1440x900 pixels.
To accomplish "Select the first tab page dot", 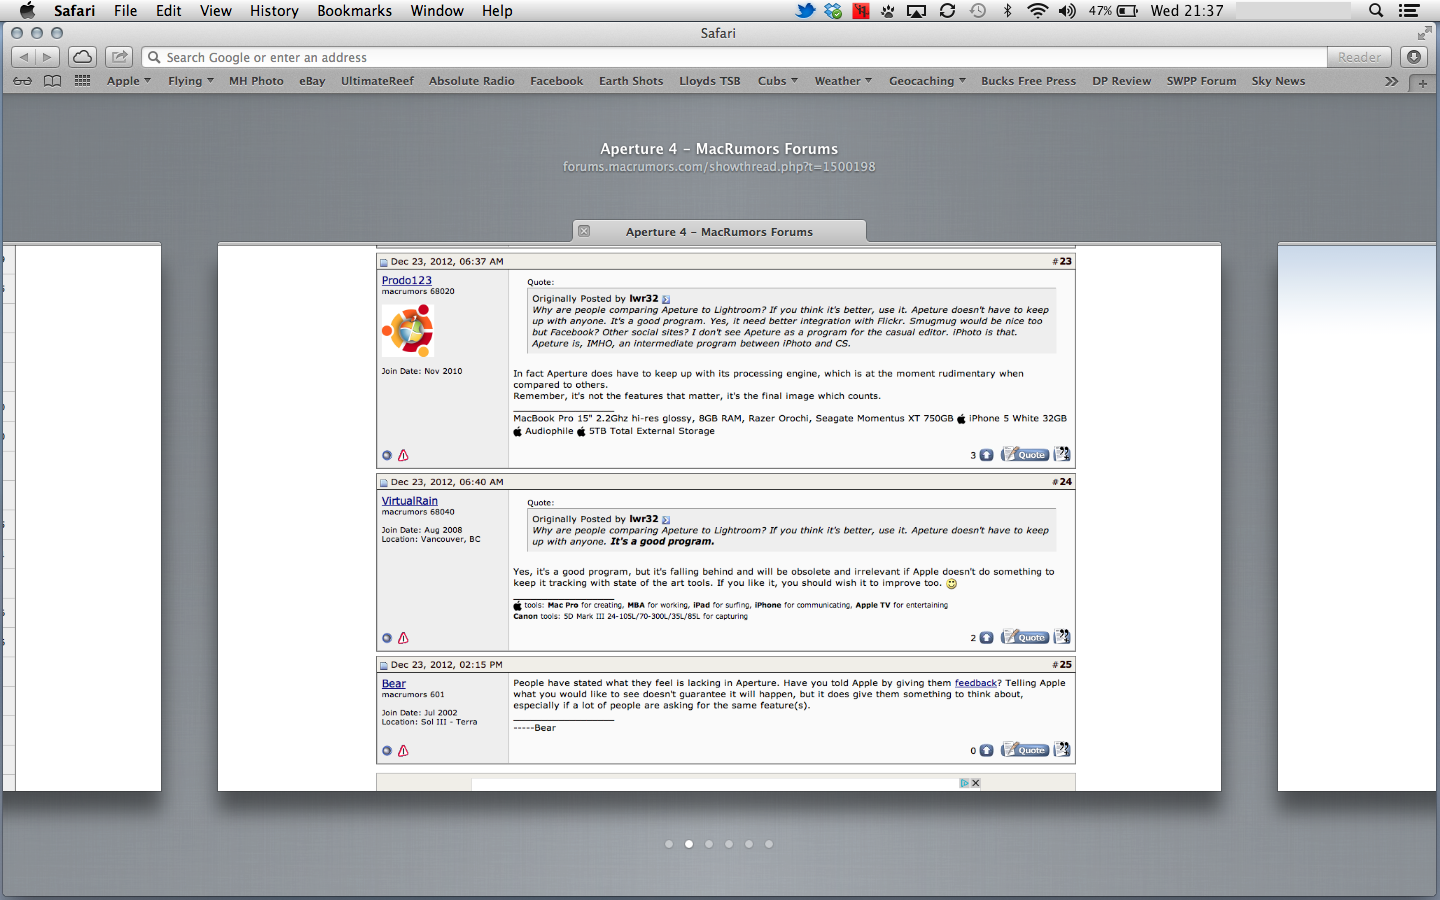I will [669, 844].
